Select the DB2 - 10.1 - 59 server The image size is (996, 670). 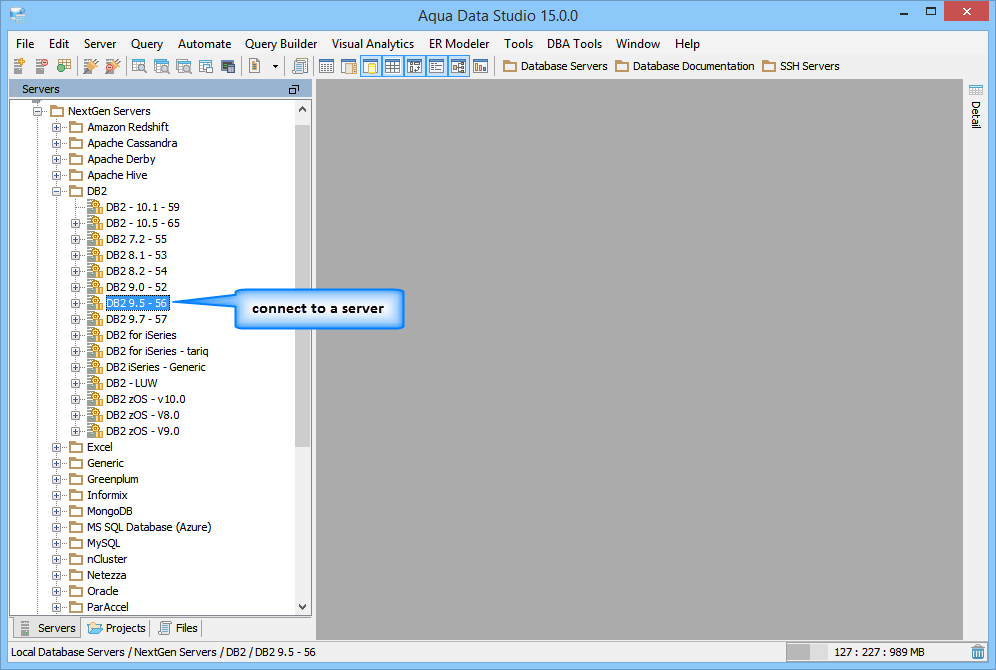pos(142,207)
